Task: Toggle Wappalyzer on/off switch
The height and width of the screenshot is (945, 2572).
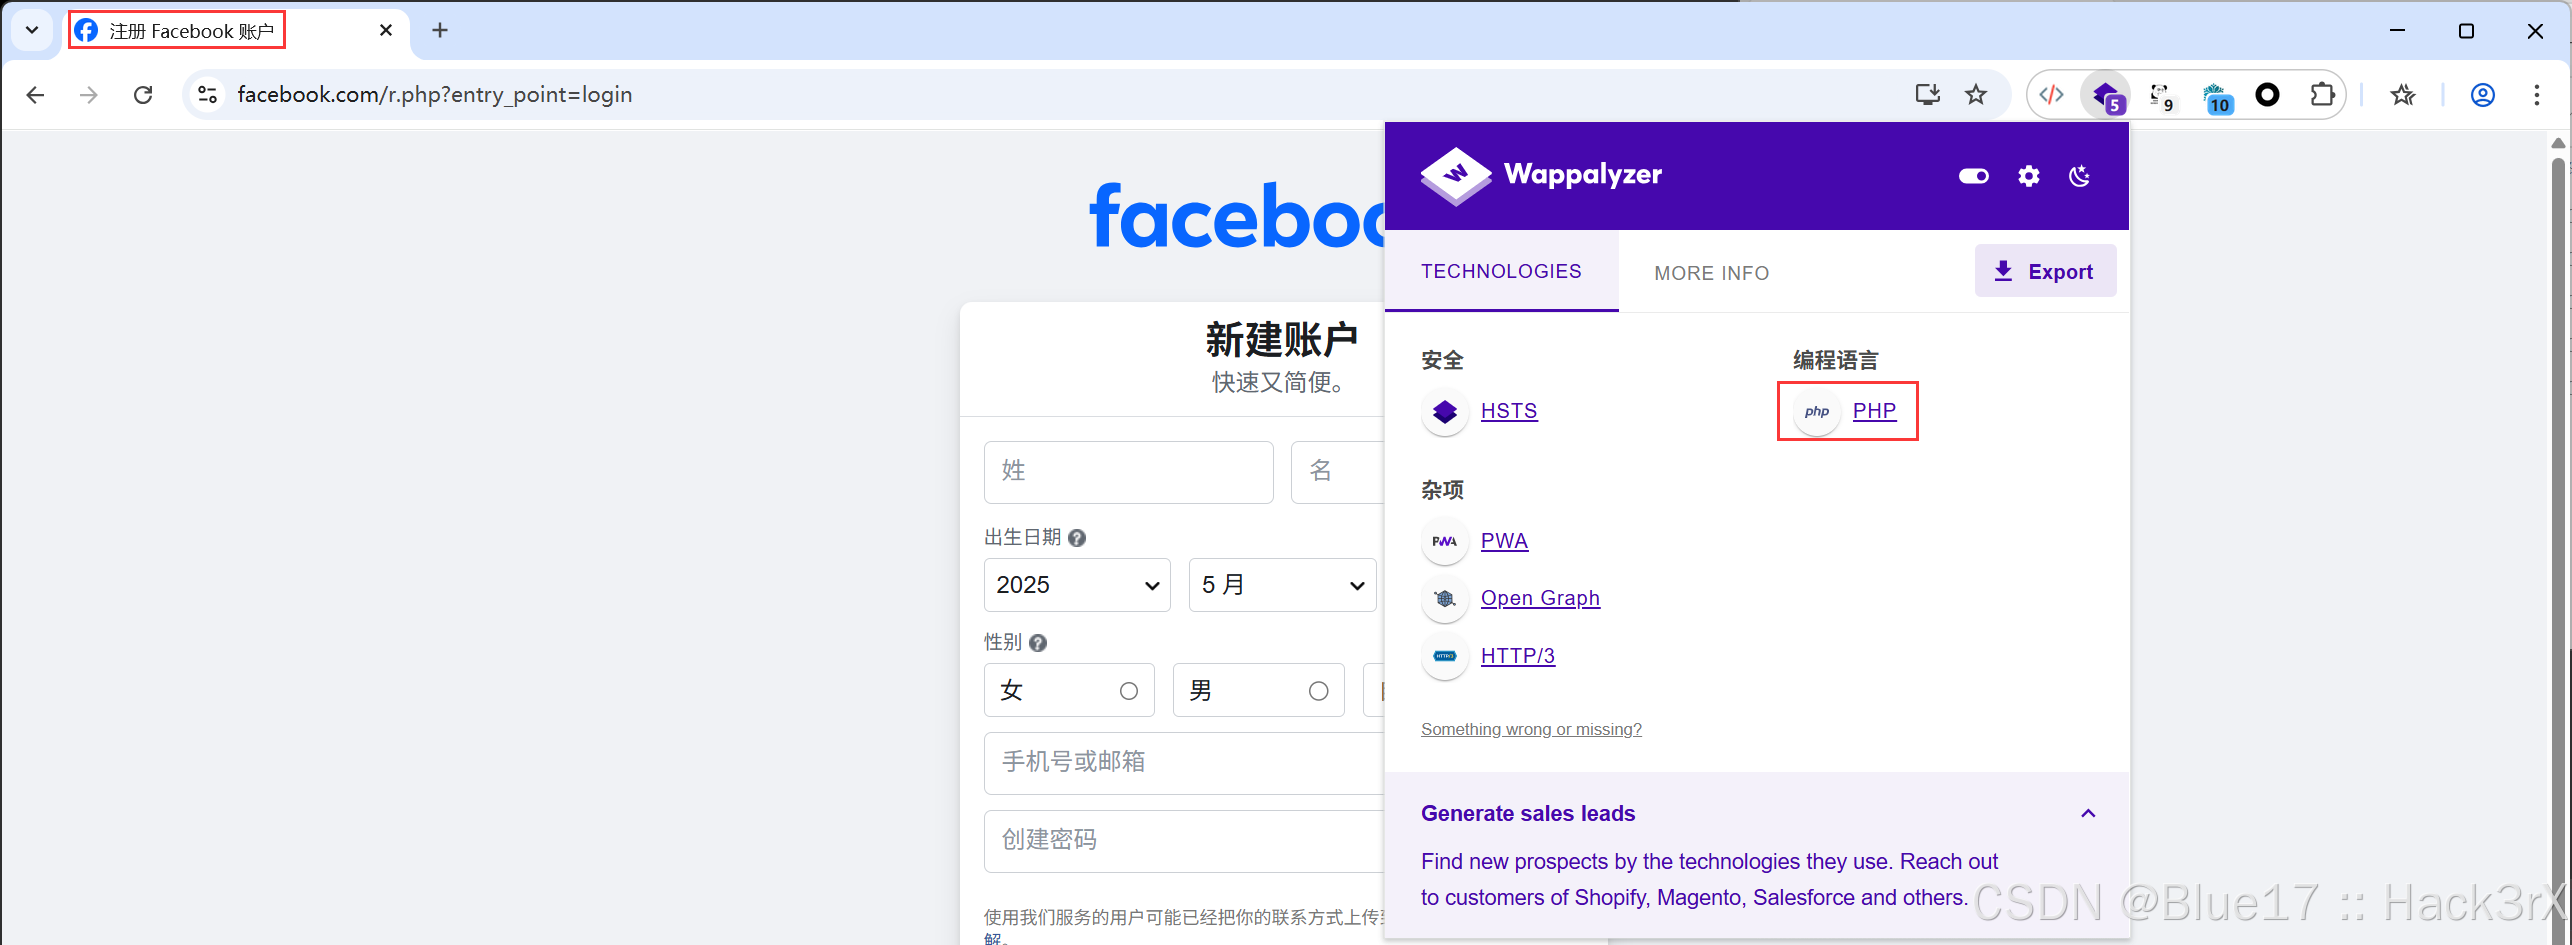Action: coord(1974,176)
